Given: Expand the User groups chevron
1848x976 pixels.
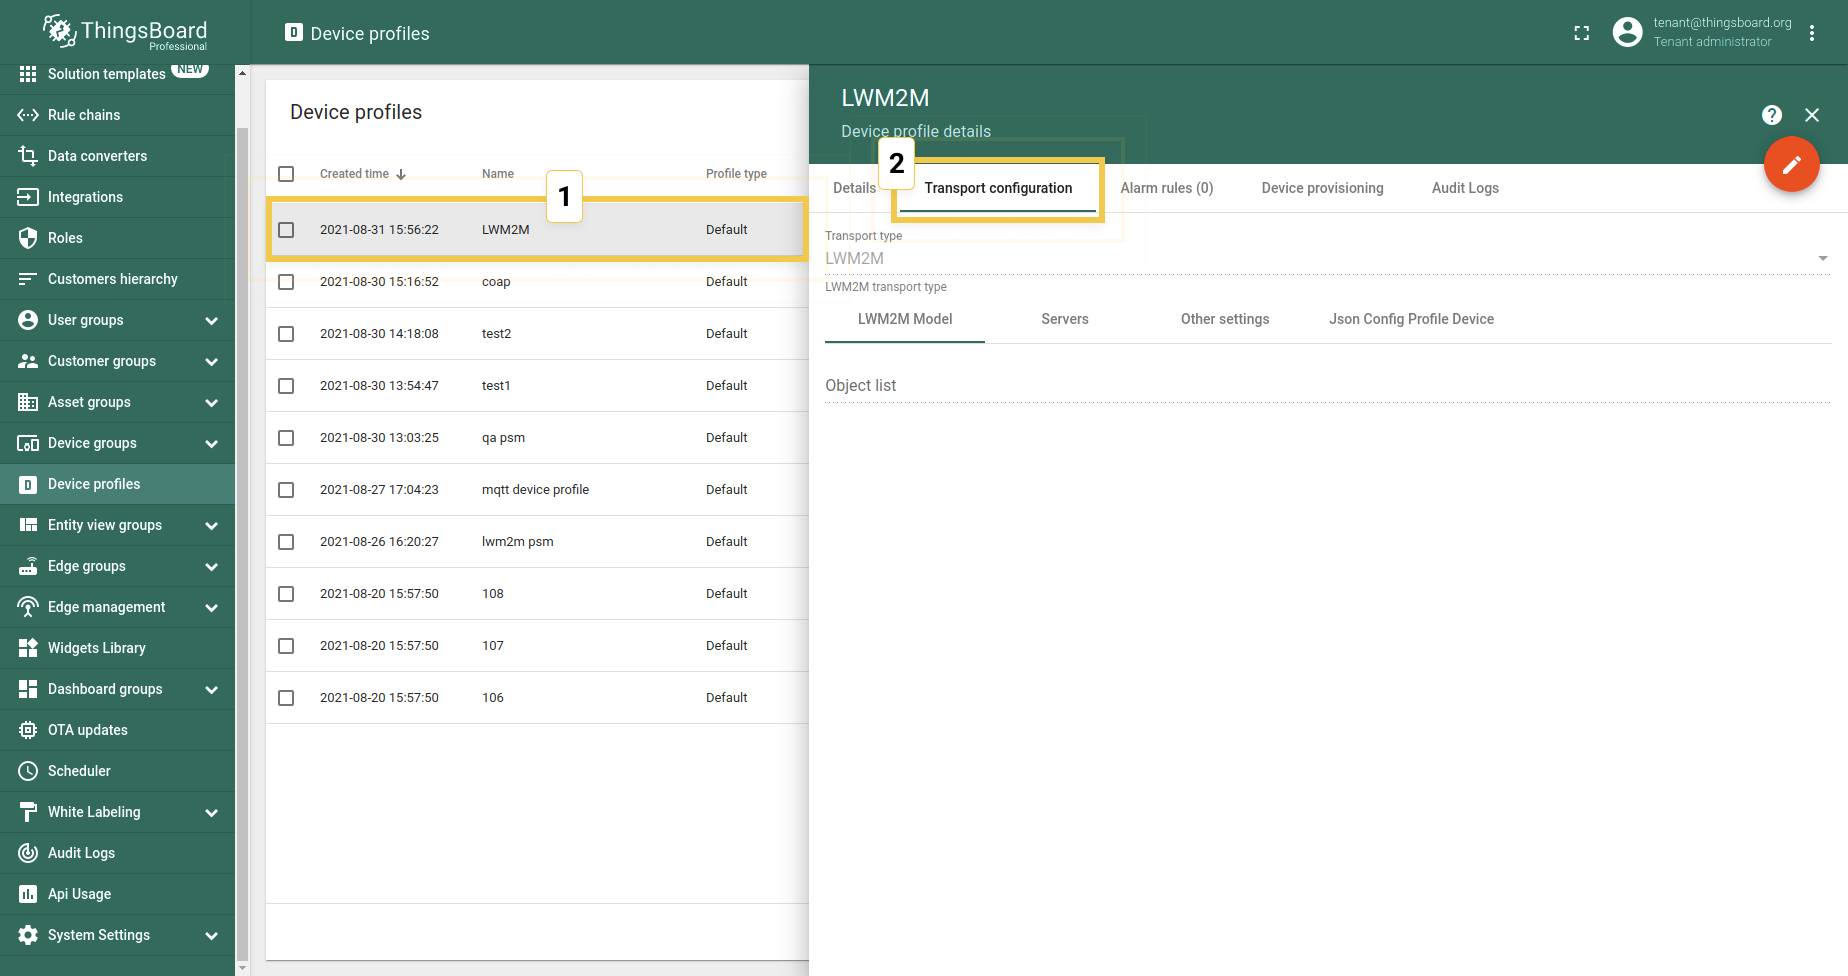Looking at the screenshot, I should click(x=211, y=321).
